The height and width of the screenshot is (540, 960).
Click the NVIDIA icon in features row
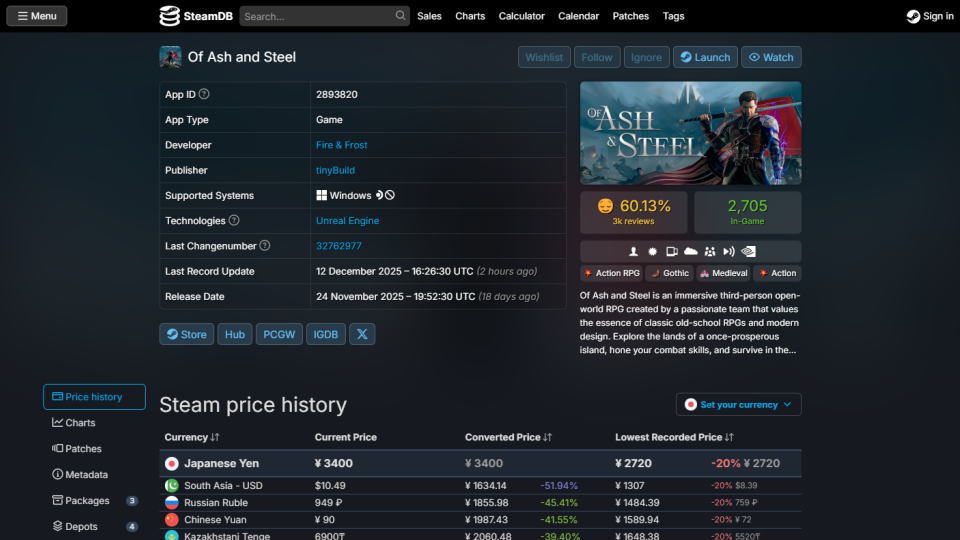pyautogui.click(x=748, y=251)
